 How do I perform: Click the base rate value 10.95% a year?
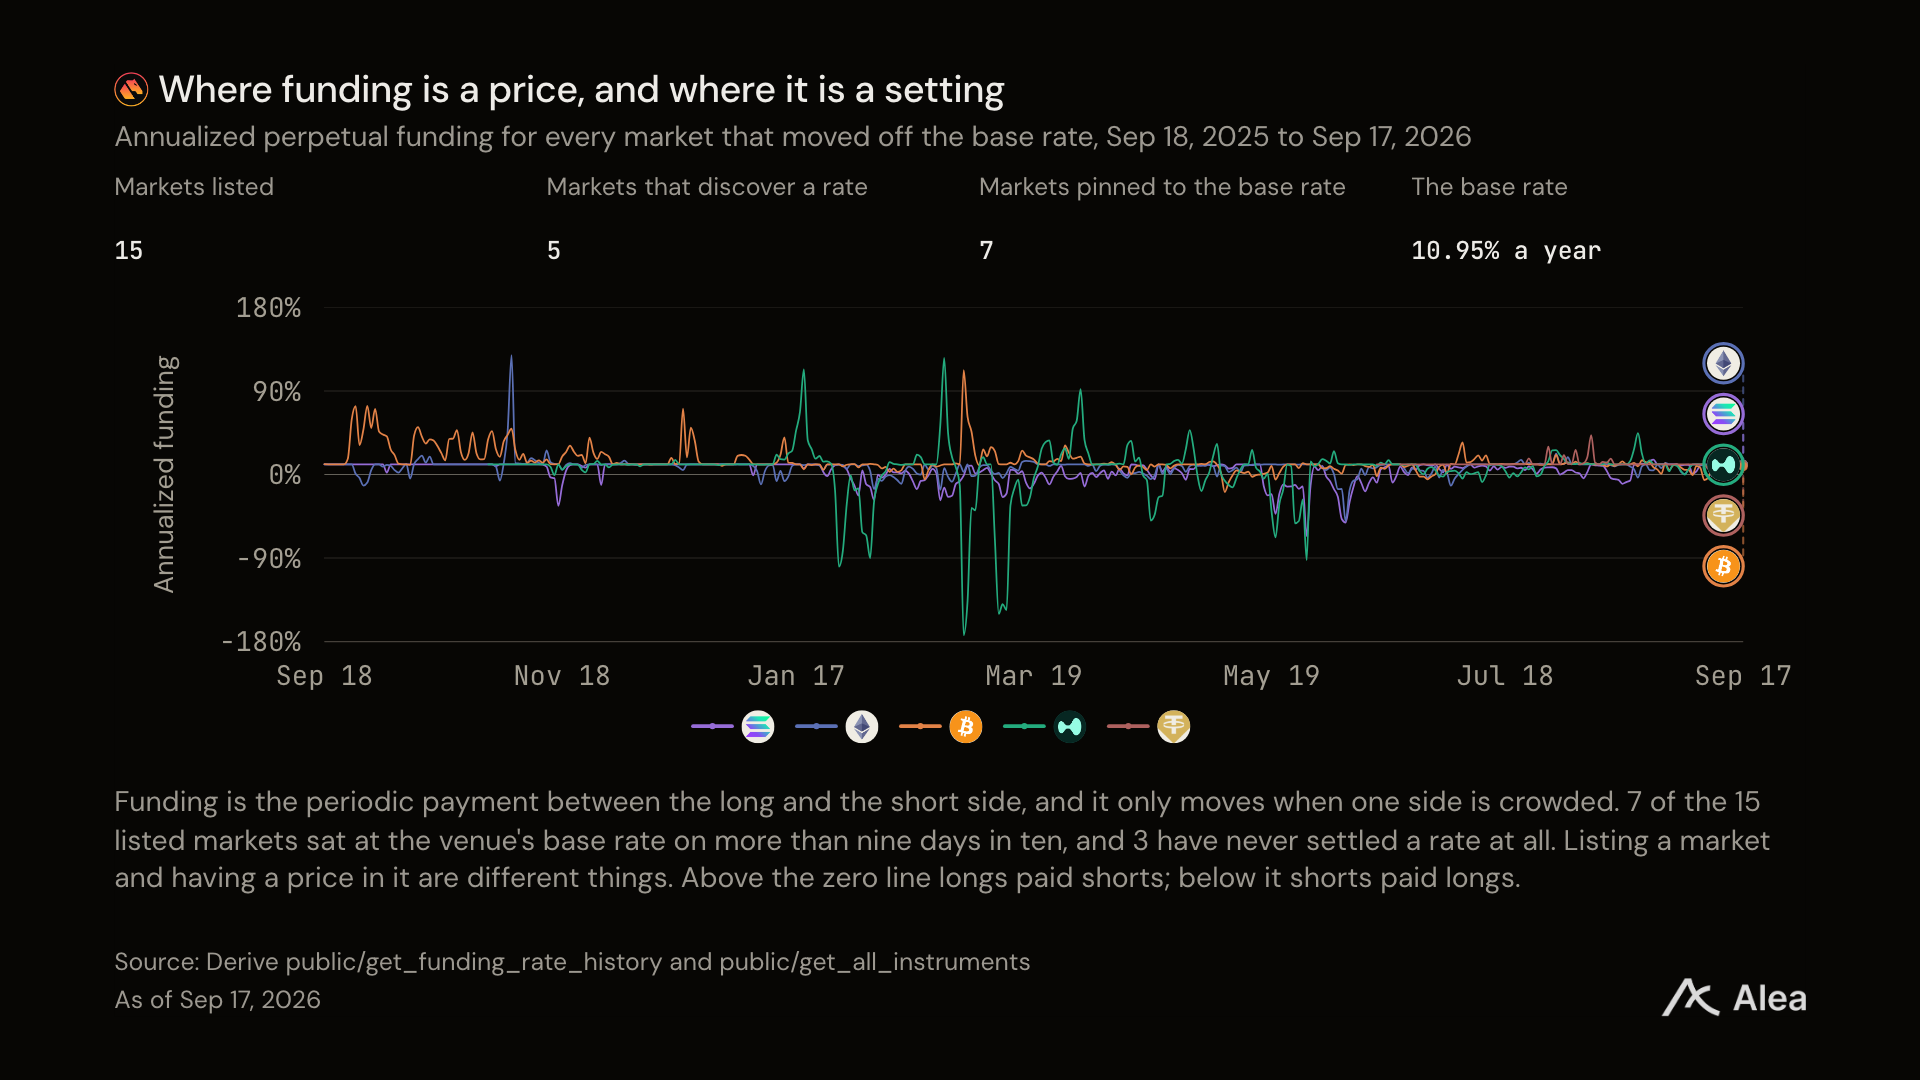(1506, 250)
